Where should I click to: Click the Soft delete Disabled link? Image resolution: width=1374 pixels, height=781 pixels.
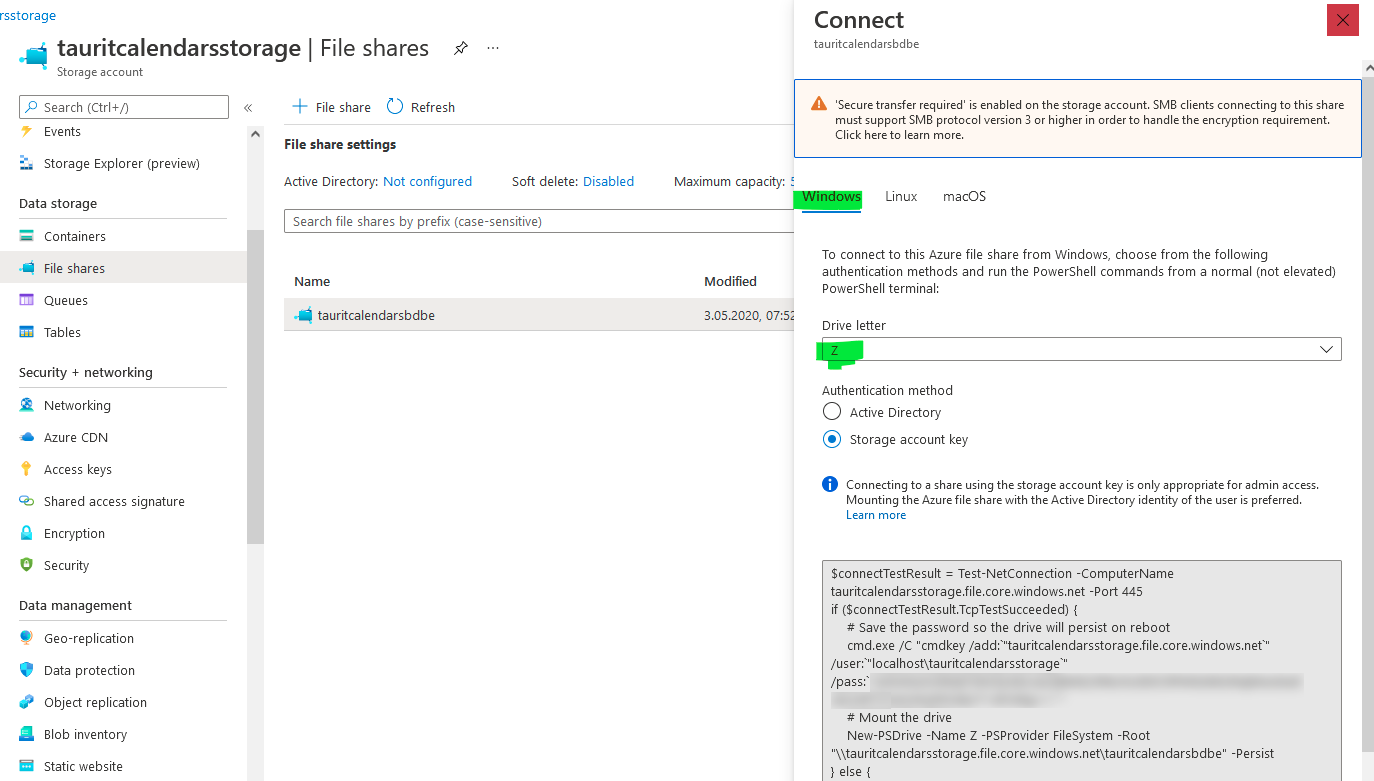[608, 182]
